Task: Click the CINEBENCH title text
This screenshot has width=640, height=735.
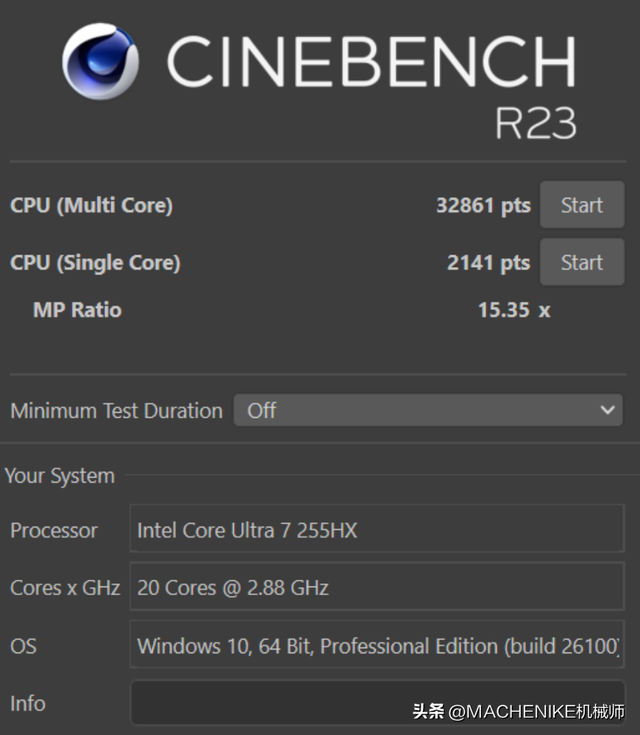Action: pyautogui.click(x=371, y=61)
